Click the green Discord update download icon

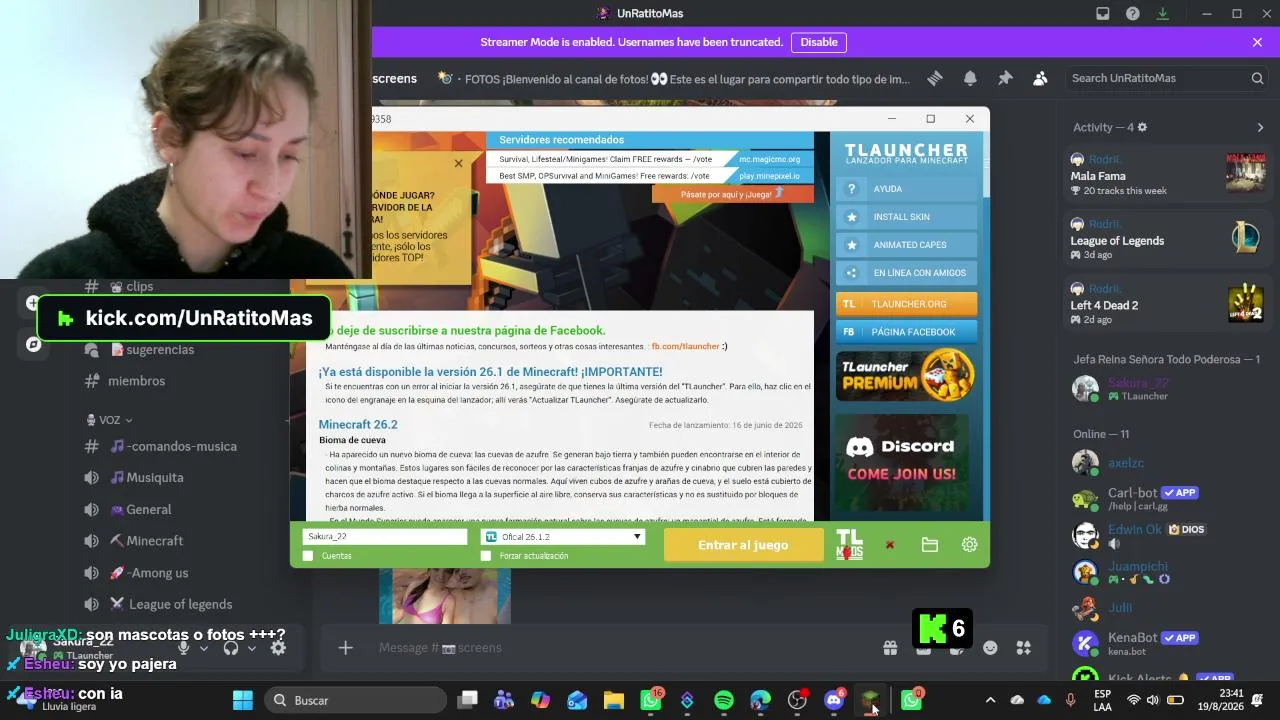pyautogui.click(x=1163, y=14)
